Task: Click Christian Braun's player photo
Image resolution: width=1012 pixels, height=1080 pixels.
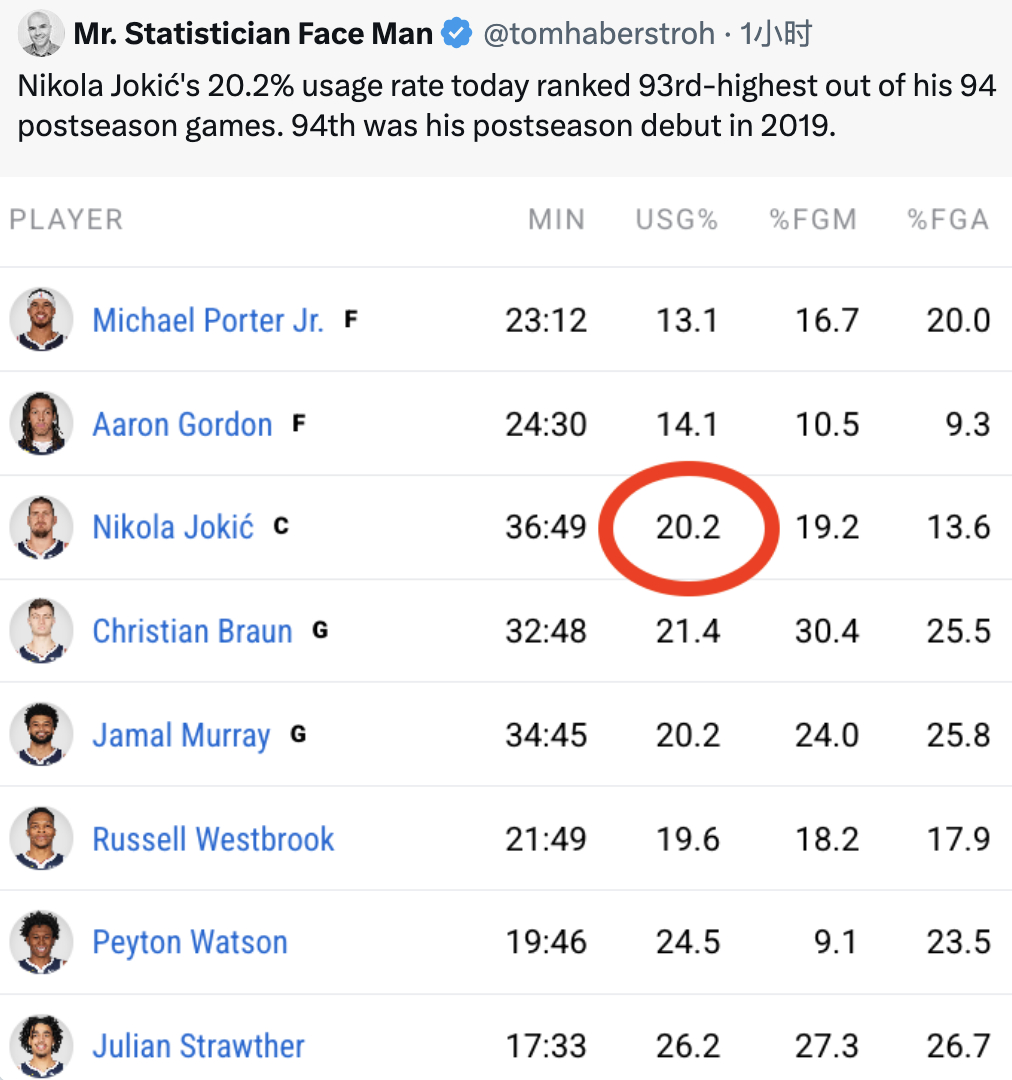Action: tap(41, 631)
